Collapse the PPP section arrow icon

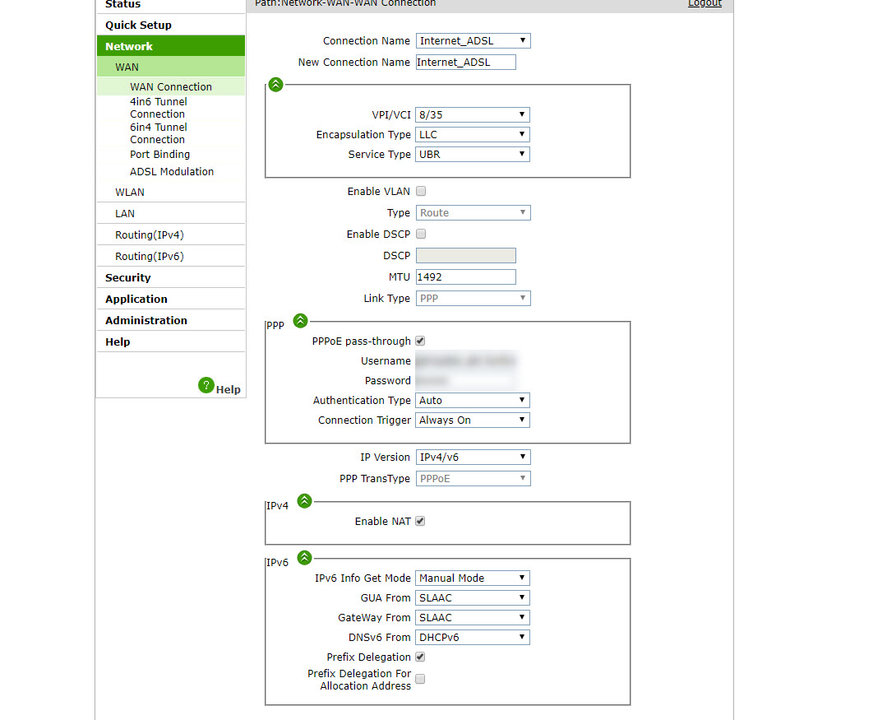tap(300, 321)
